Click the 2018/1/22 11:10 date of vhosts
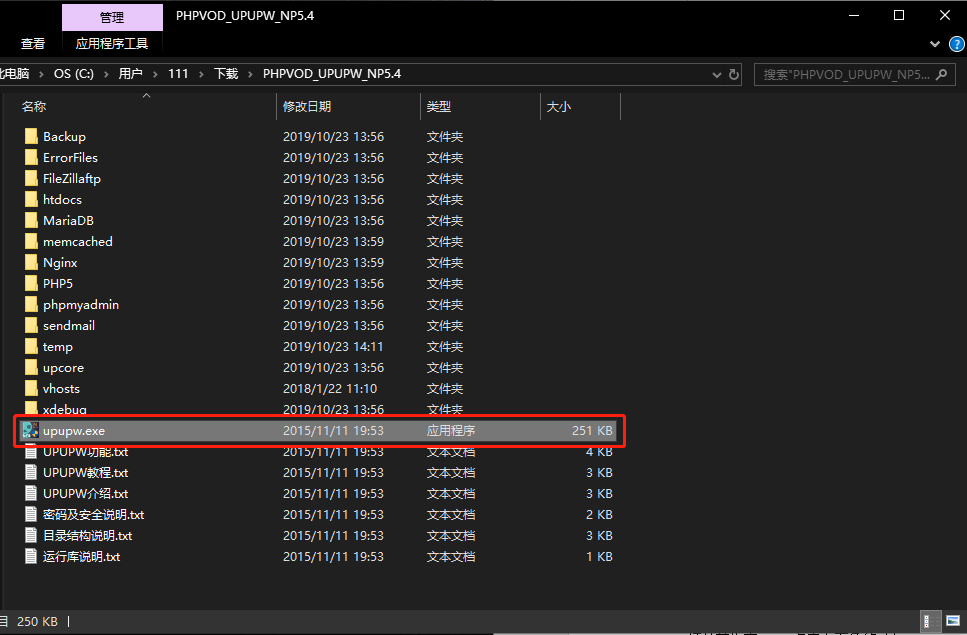Screen dimensions: 967x635 [x=330, y=389]
